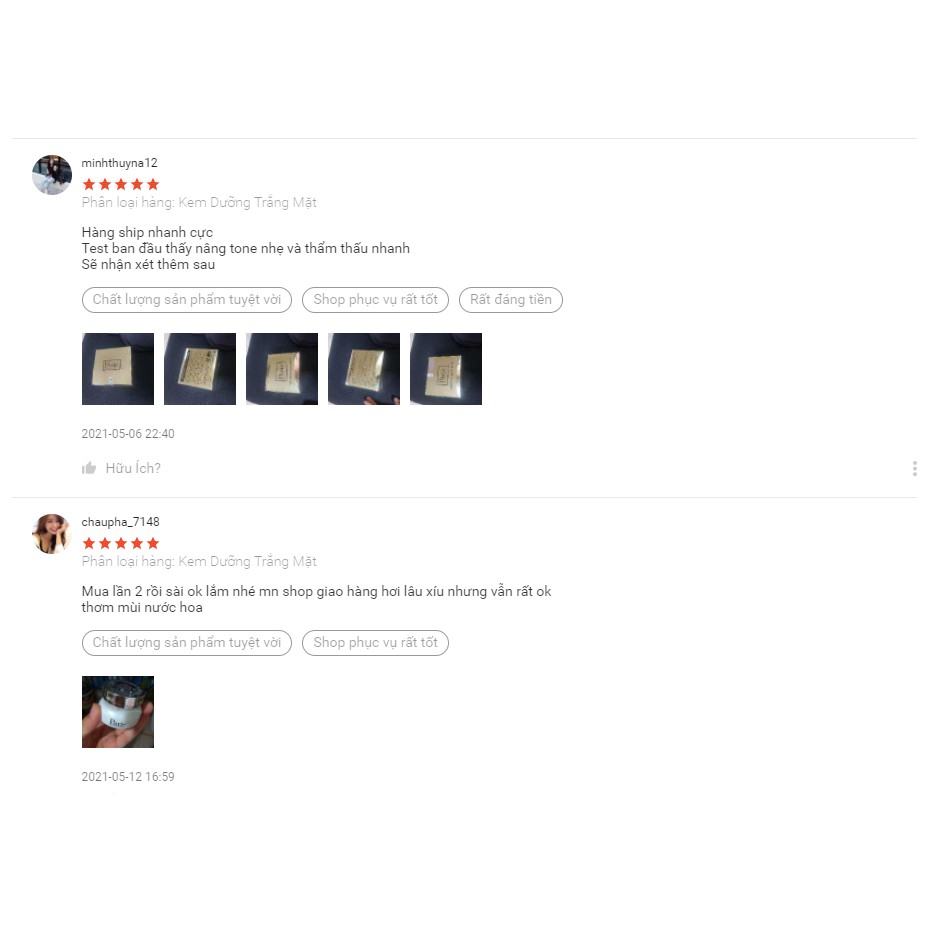931x931 pixels.
Task: Click the 'Hữu Ích?' helpful label
Action: (133, 468)
